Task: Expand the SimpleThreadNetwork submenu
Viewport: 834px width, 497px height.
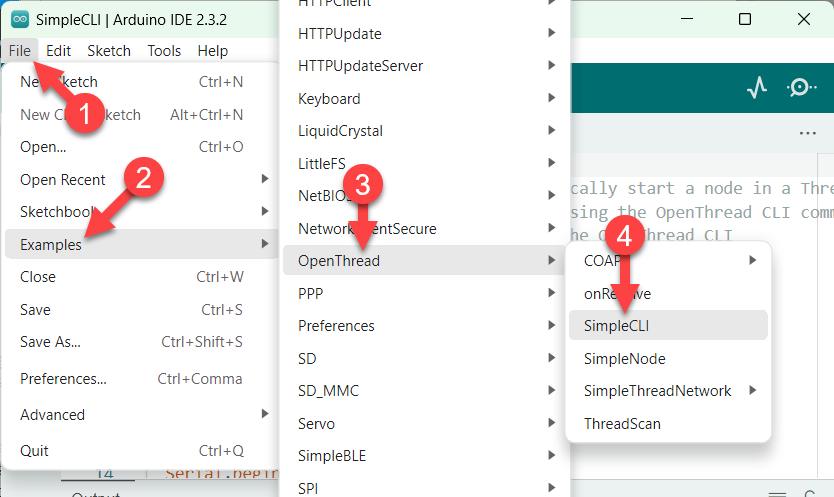Action: pos(657,391)
